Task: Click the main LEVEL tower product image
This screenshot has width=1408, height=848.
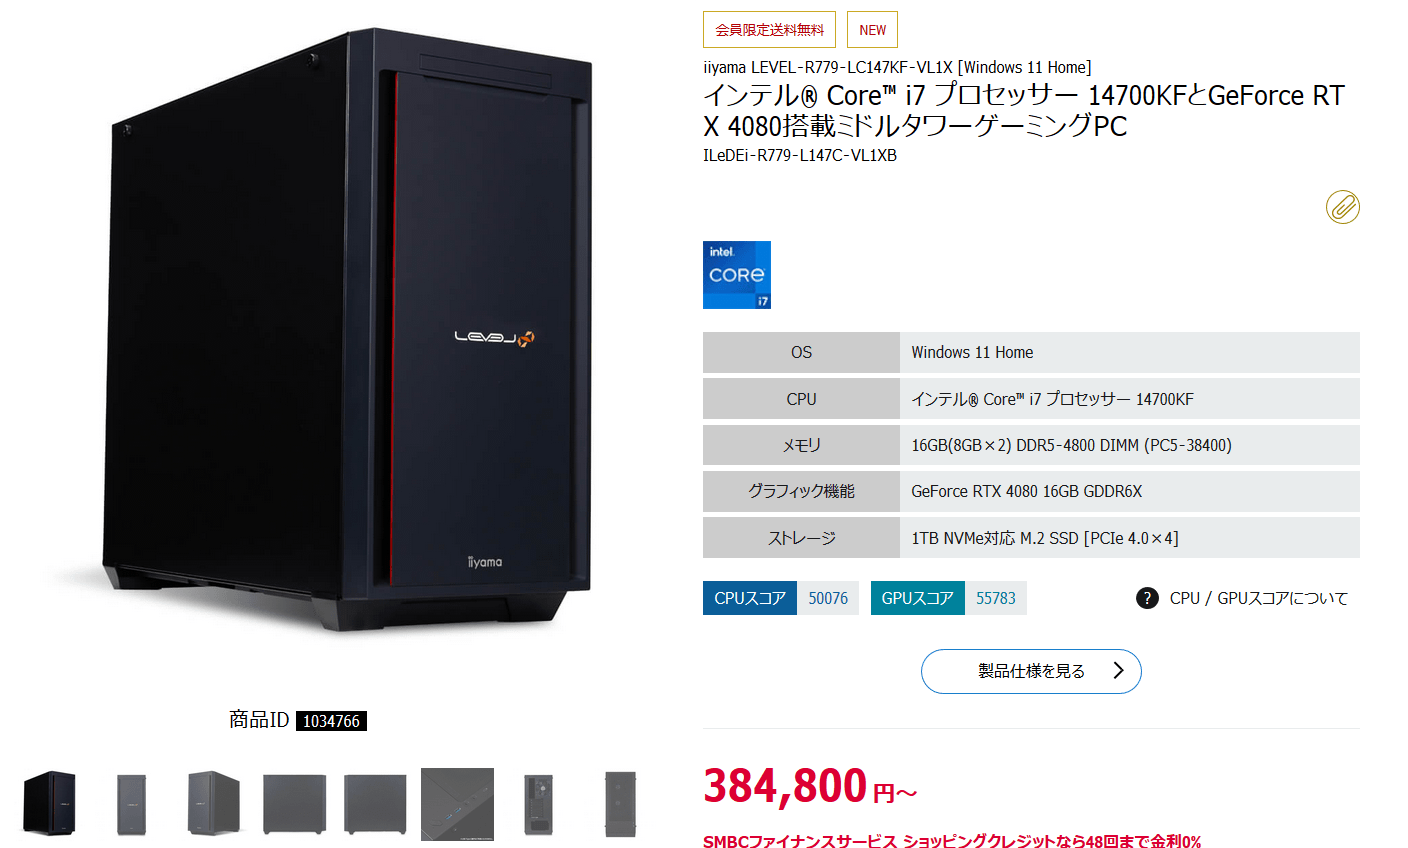Action: (347, 330)
